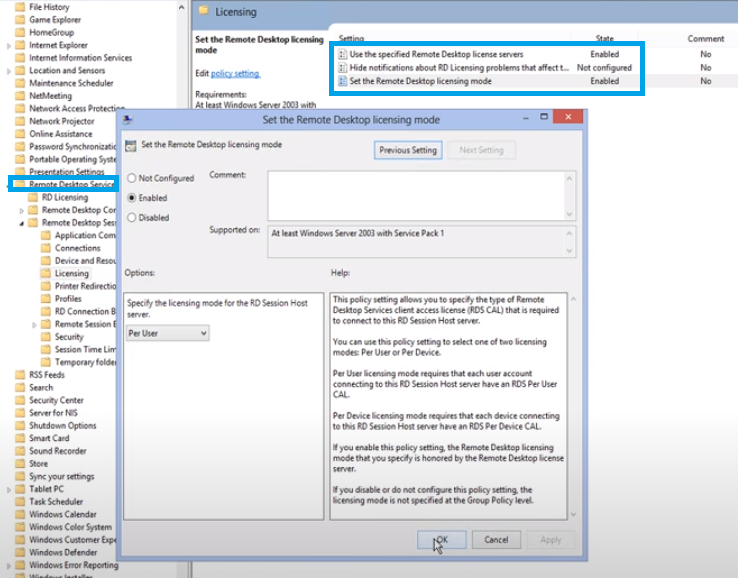This screenshot has height=578, width=738.
Task: Click the Setting column header
Action: click(x=351, y=39)
